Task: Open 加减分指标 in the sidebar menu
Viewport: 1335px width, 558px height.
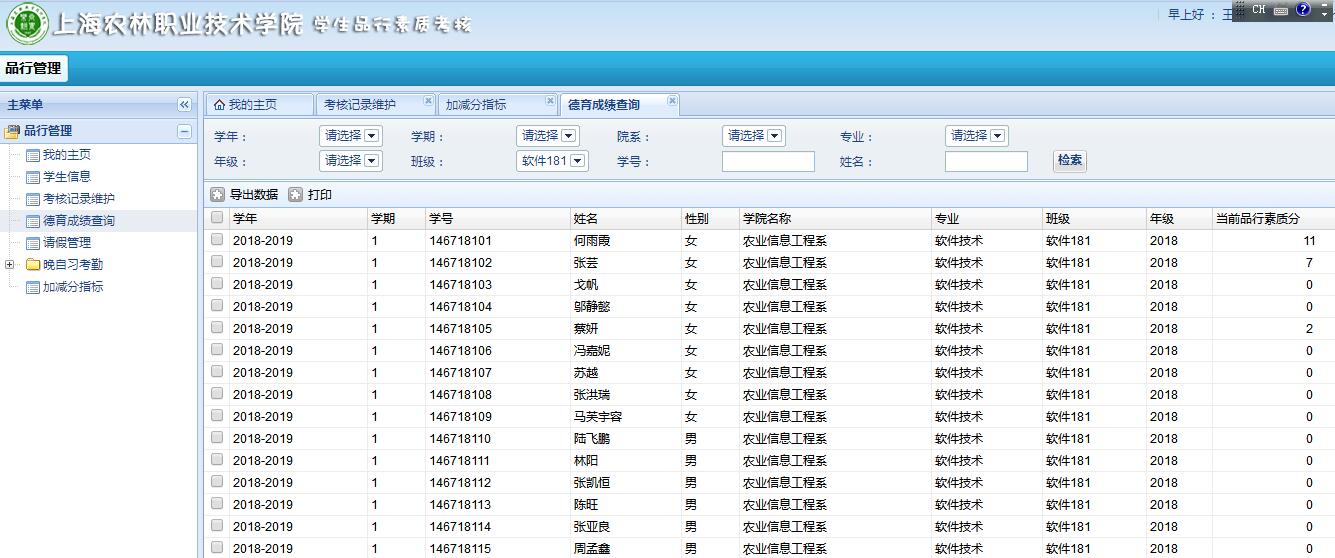Action: tap(72, 287)
